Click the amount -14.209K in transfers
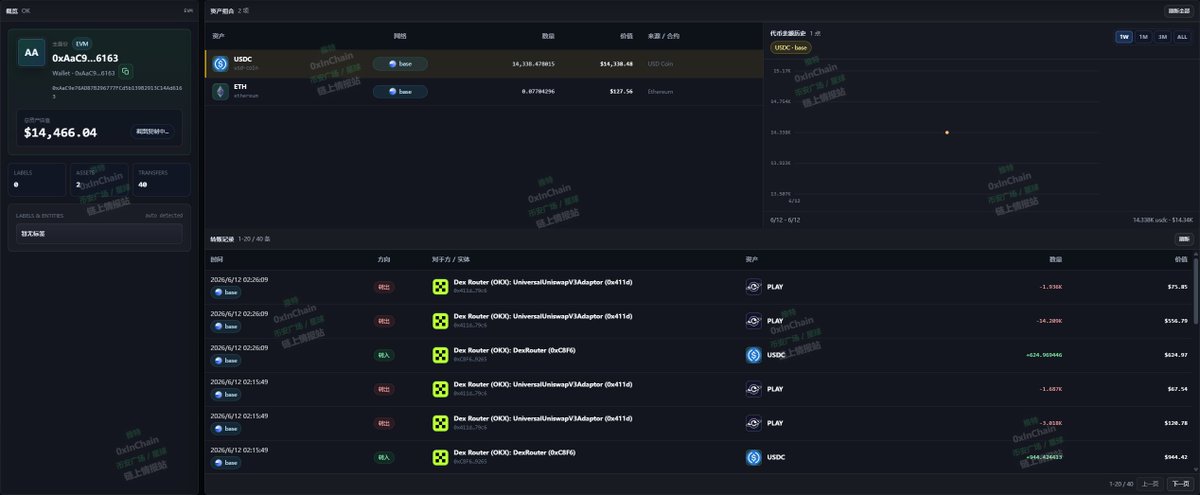This screenshot has width=1200, height=495. click(1049, 321)
